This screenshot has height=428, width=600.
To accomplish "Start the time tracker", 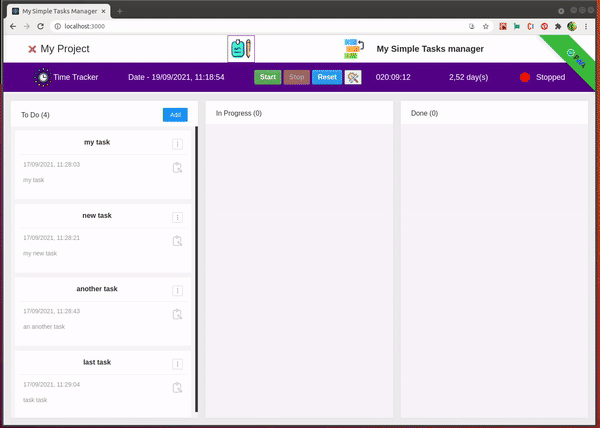I will click(268, 77).
